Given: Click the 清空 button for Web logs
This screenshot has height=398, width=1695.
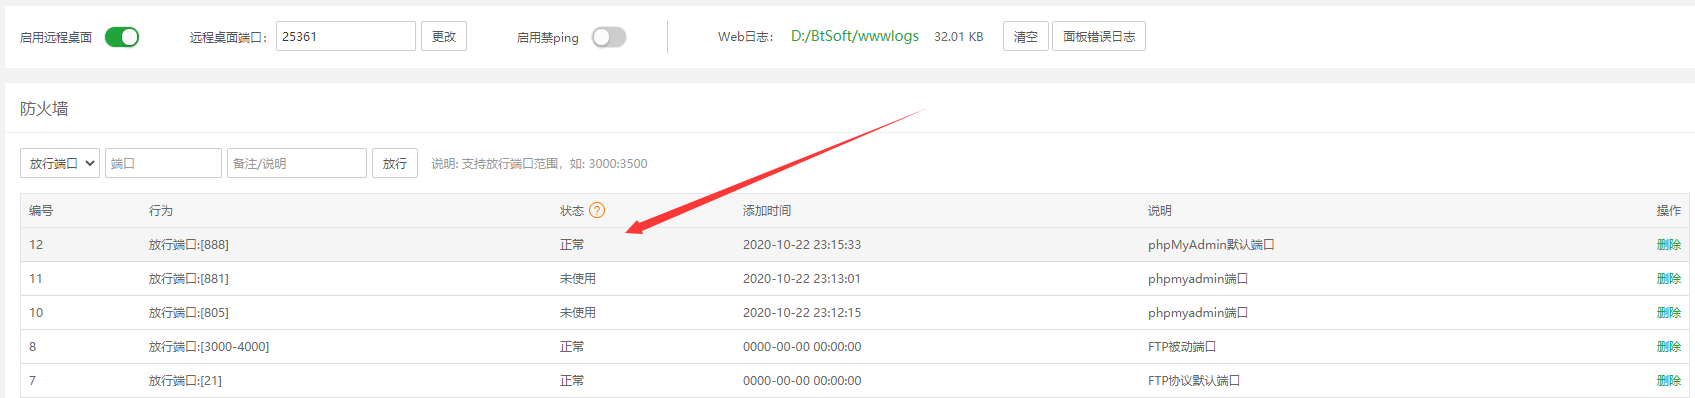Looking at the screenshot, I should tap(1026, 36).
